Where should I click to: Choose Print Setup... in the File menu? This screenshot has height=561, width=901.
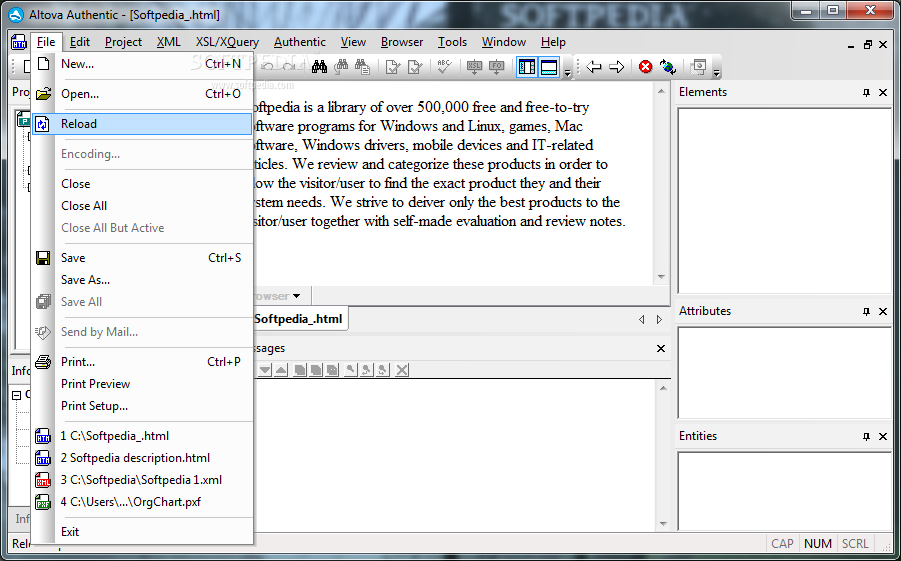[142, 406]
